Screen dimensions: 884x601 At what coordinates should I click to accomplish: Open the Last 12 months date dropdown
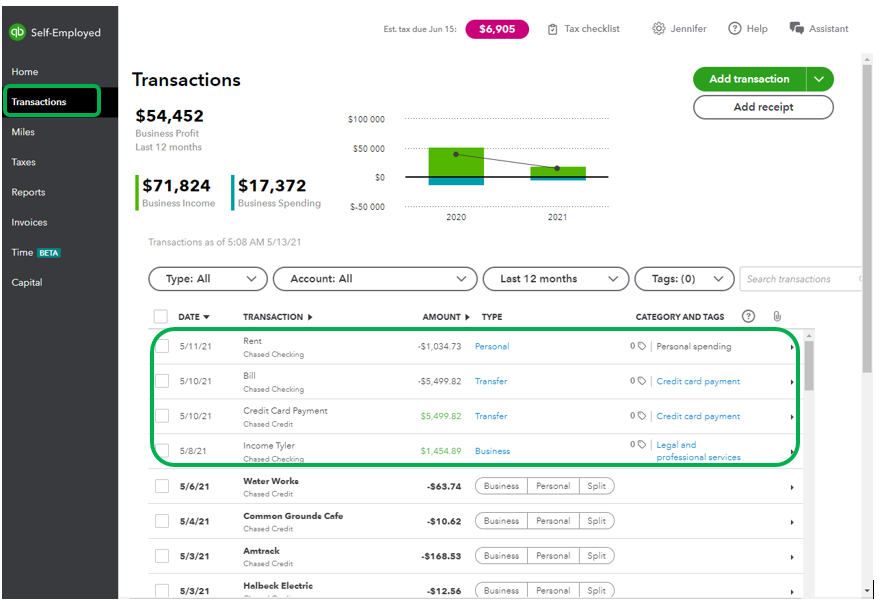point(556,279)
